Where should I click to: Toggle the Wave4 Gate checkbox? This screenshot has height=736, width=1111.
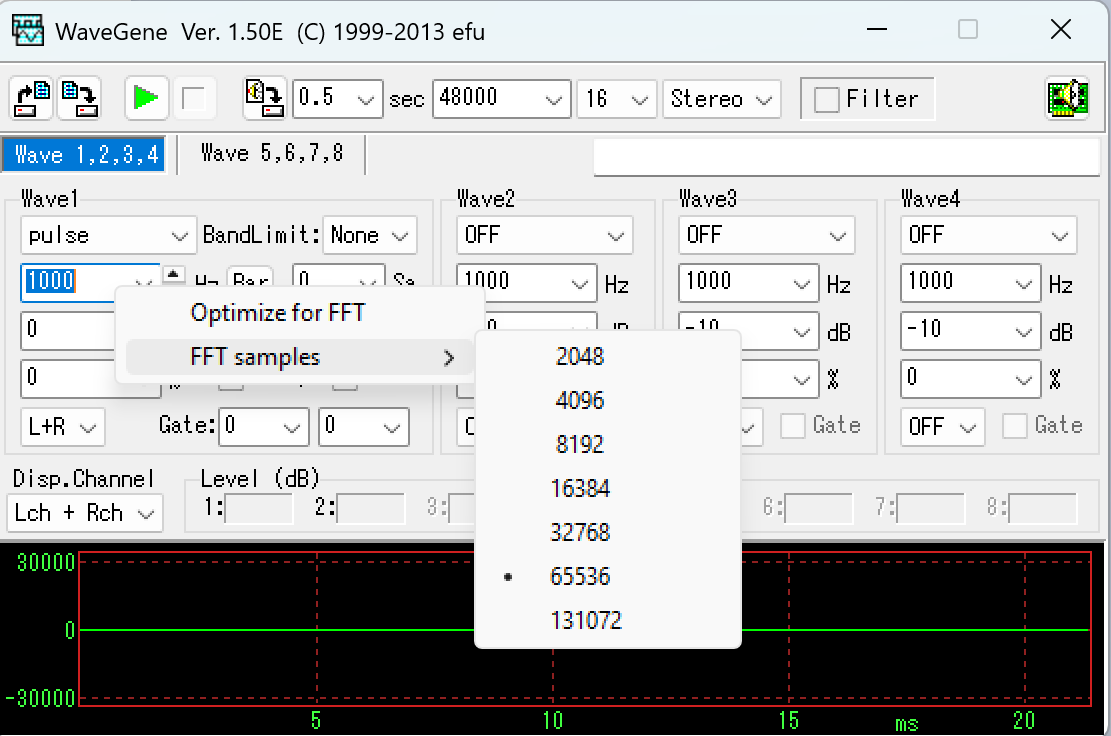point(1014,426)
